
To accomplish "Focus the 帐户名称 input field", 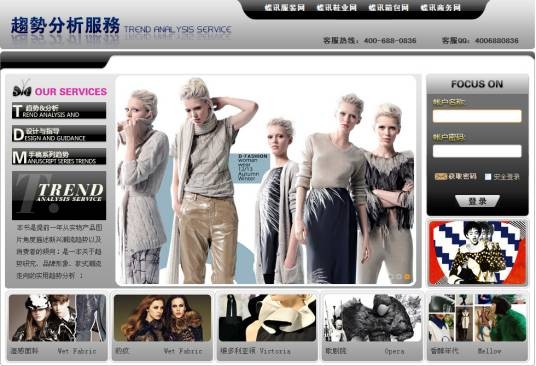I will [x=477, y=116].
